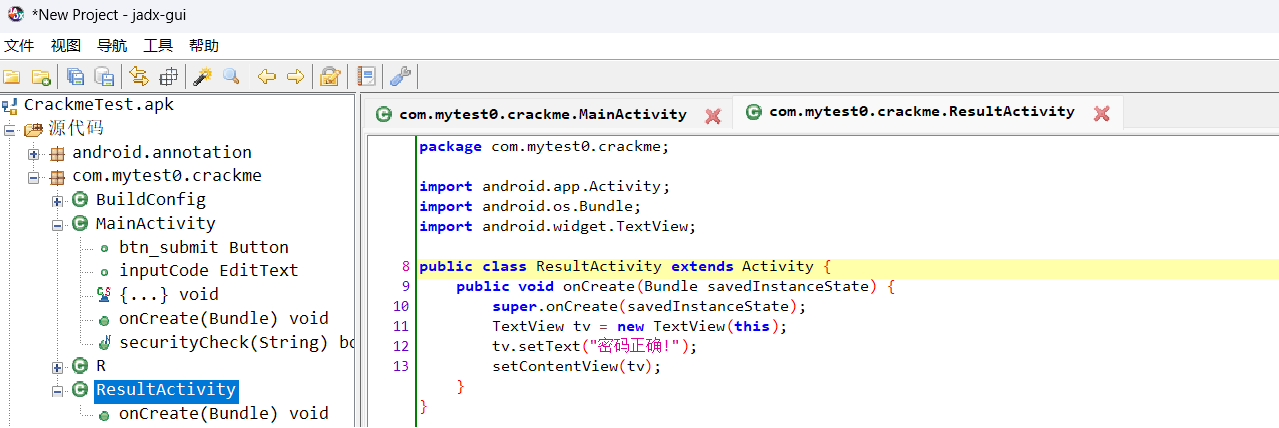Close the ResultActivity tab with red X
Viewport: 1279px width, 428px height.
[1101, 113]
